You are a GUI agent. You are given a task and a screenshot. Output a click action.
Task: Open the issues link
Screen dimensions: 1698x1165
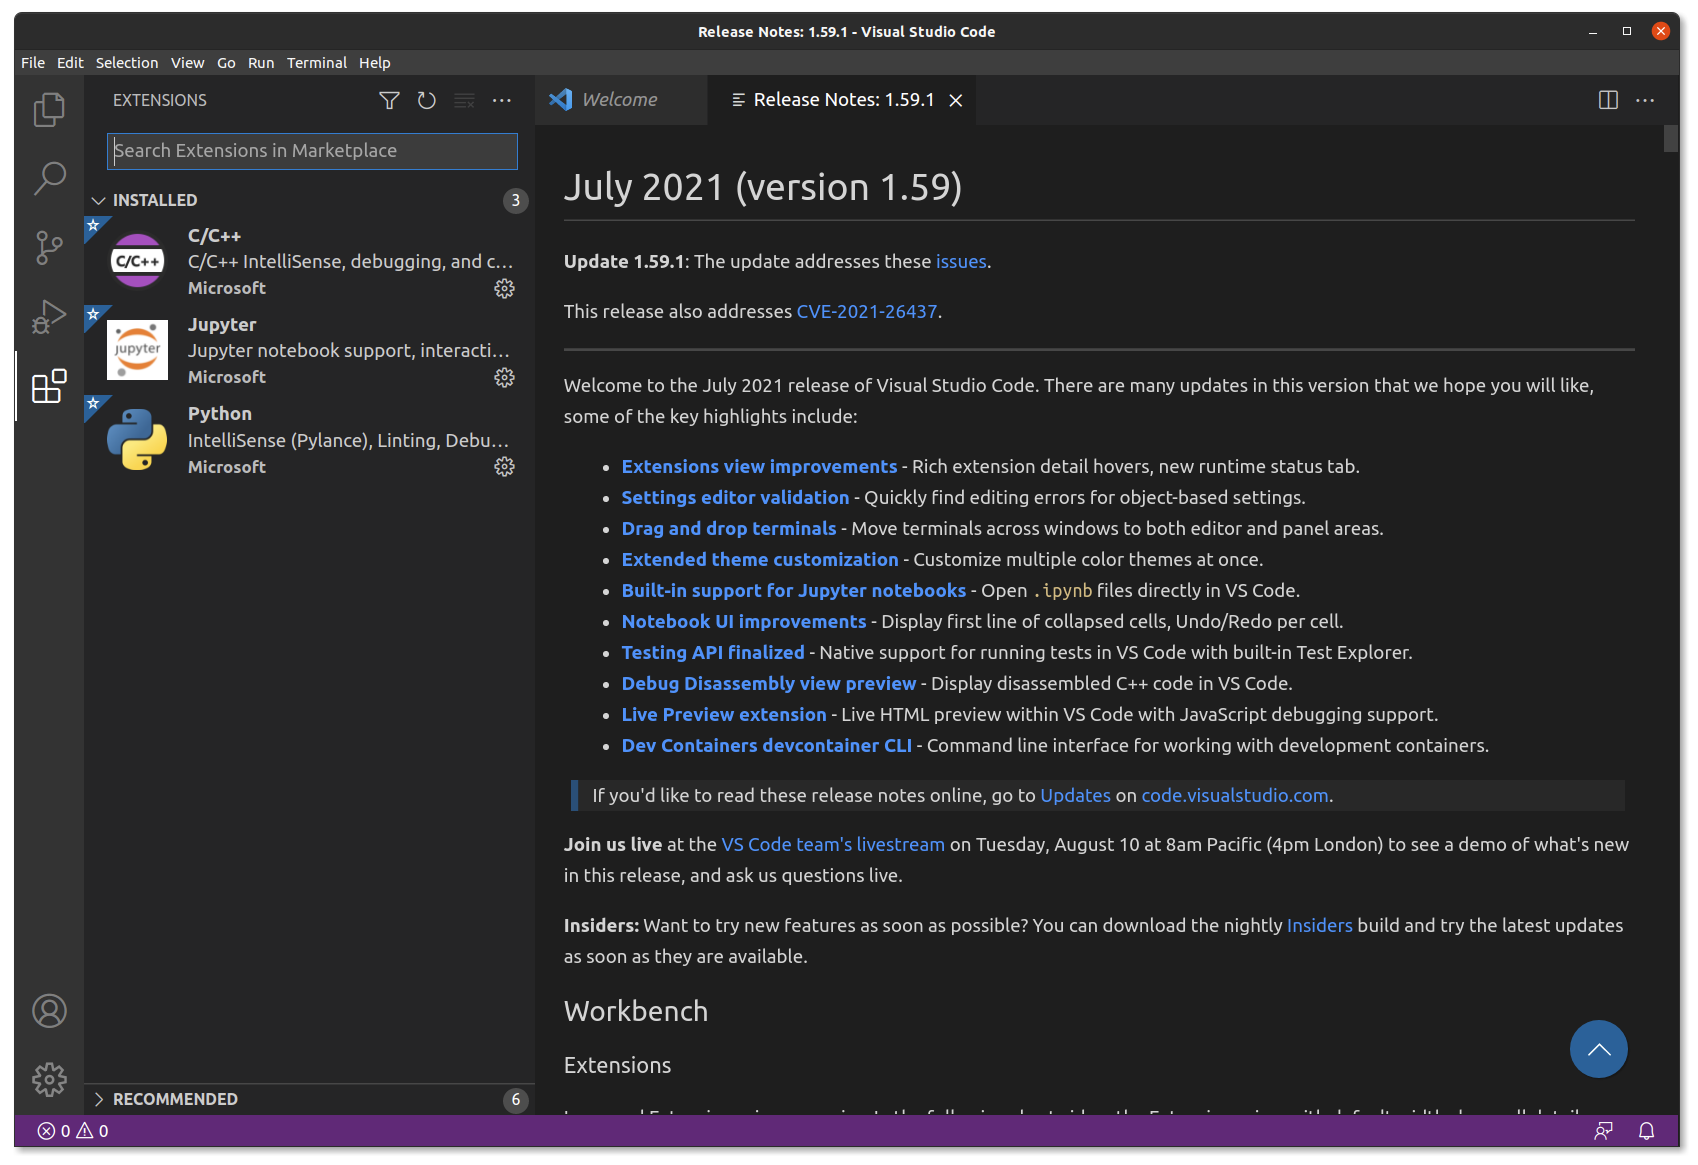coord(961,261)
